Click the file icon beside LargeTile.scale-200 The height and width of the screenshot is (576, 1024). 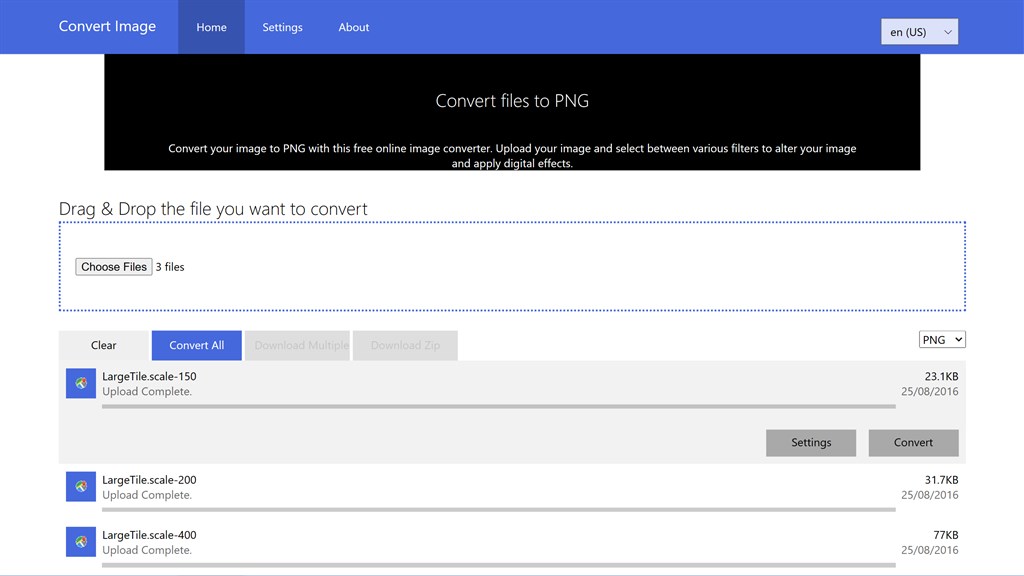pyautogui.click(x=80, y=486)
